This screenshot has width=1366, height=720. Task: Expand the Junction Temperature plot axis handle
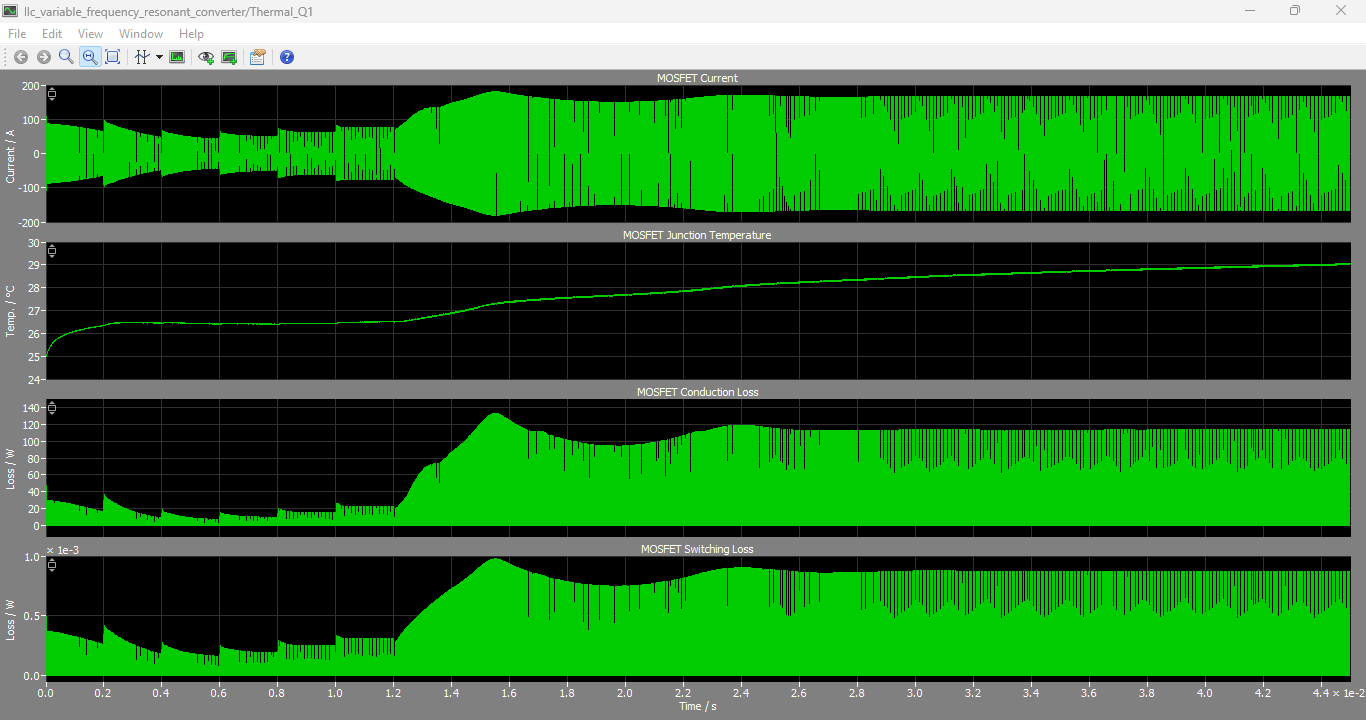pyautogui.click(x=52, y=251)
